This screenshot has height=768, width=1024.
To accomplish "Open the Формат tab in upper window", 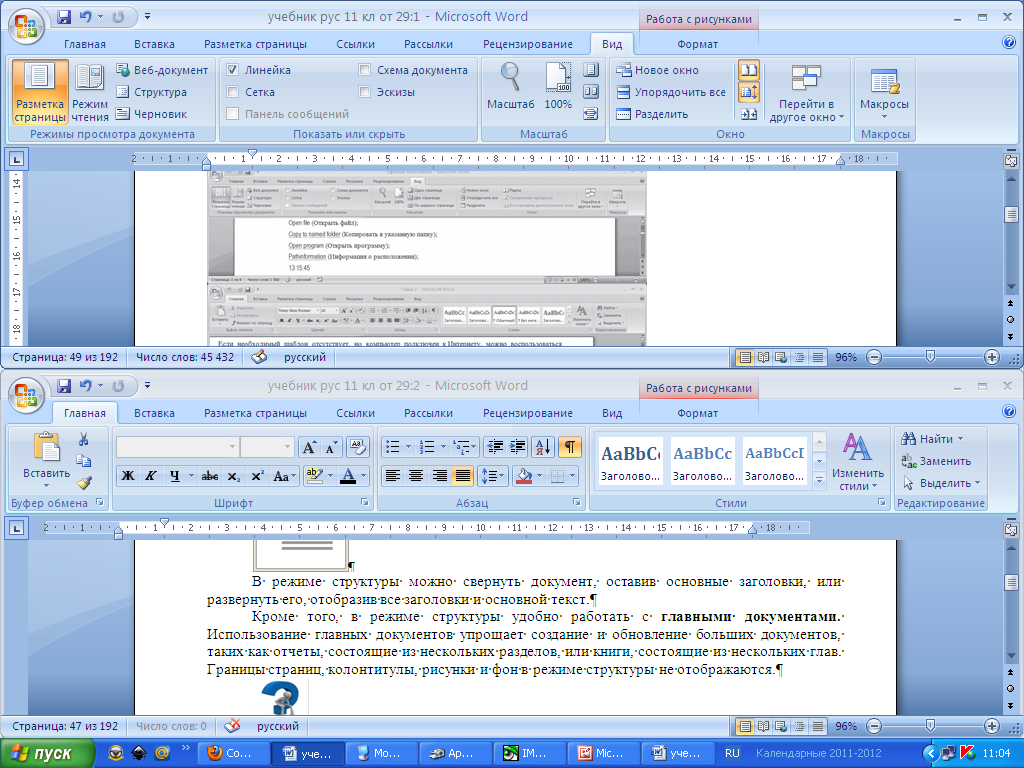I will click(697, 44).
